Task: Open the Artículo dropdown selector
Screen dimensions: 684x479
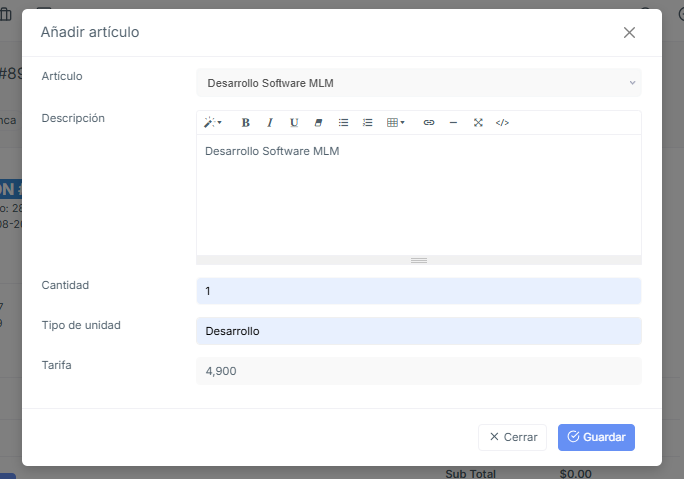Action: click(x=419, y=83)
